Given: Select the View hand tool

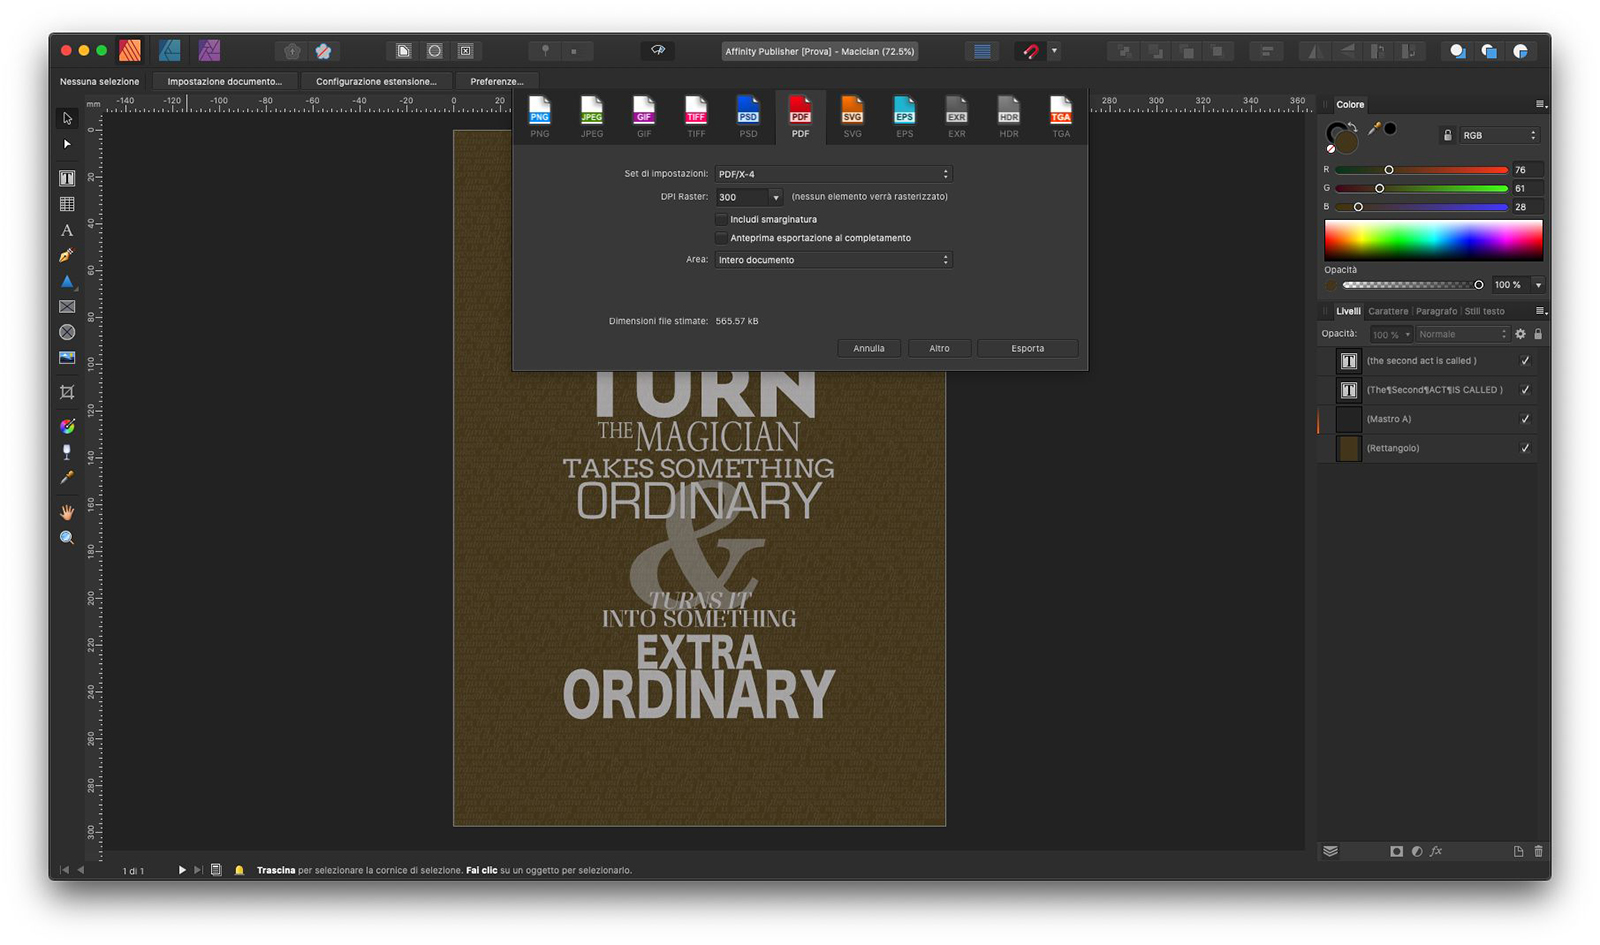Looking at the screenshot, I should 67,512.
